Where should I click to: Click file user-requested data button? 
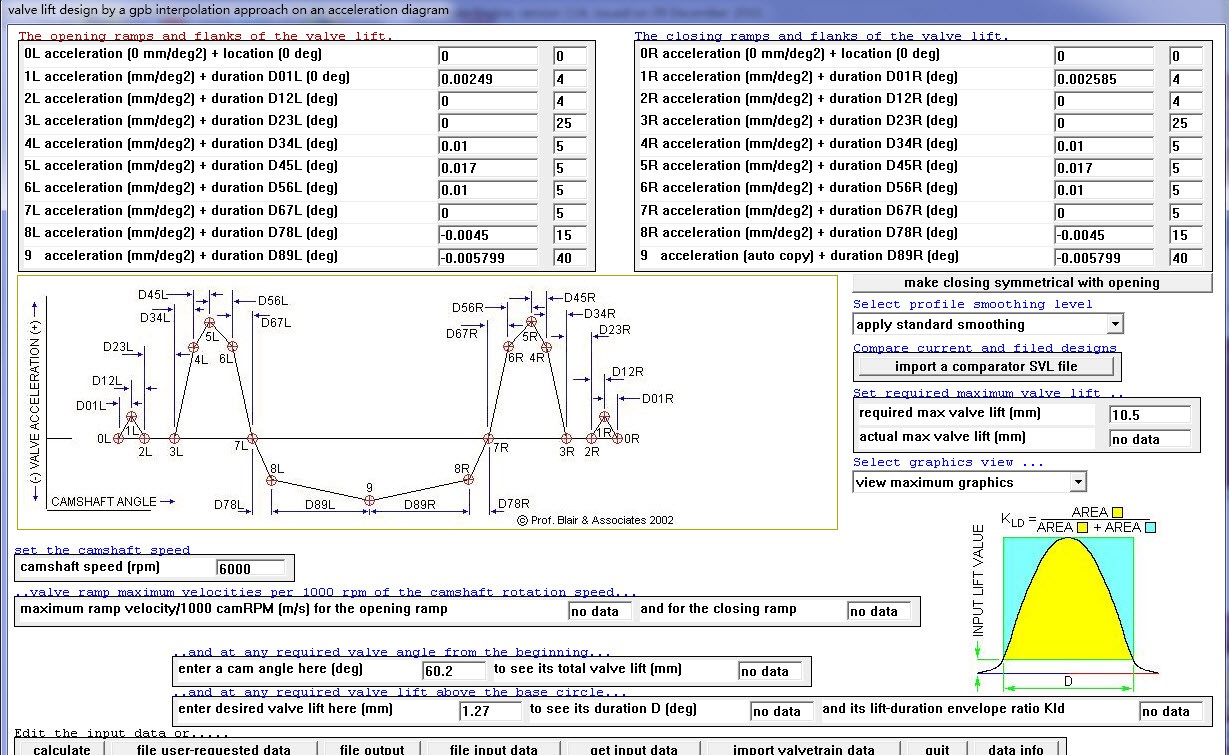(x=214, y=748)
